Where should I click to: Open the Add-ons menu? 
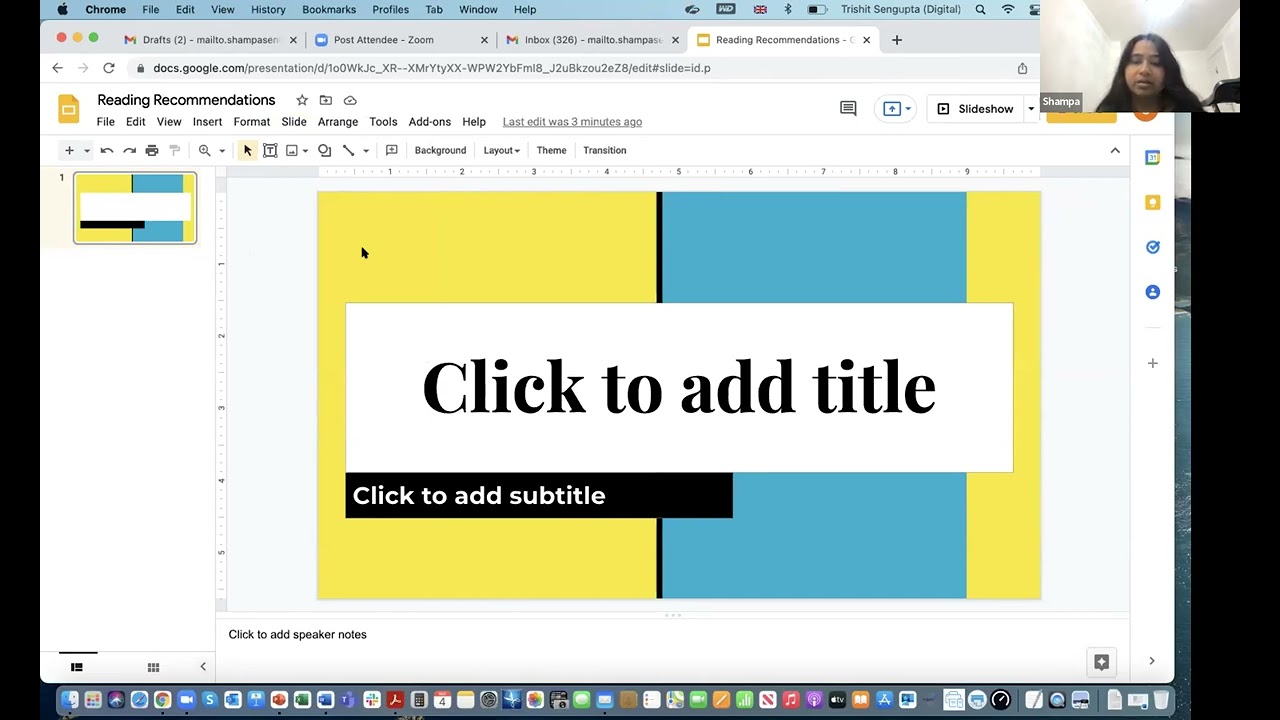point(430,122)
